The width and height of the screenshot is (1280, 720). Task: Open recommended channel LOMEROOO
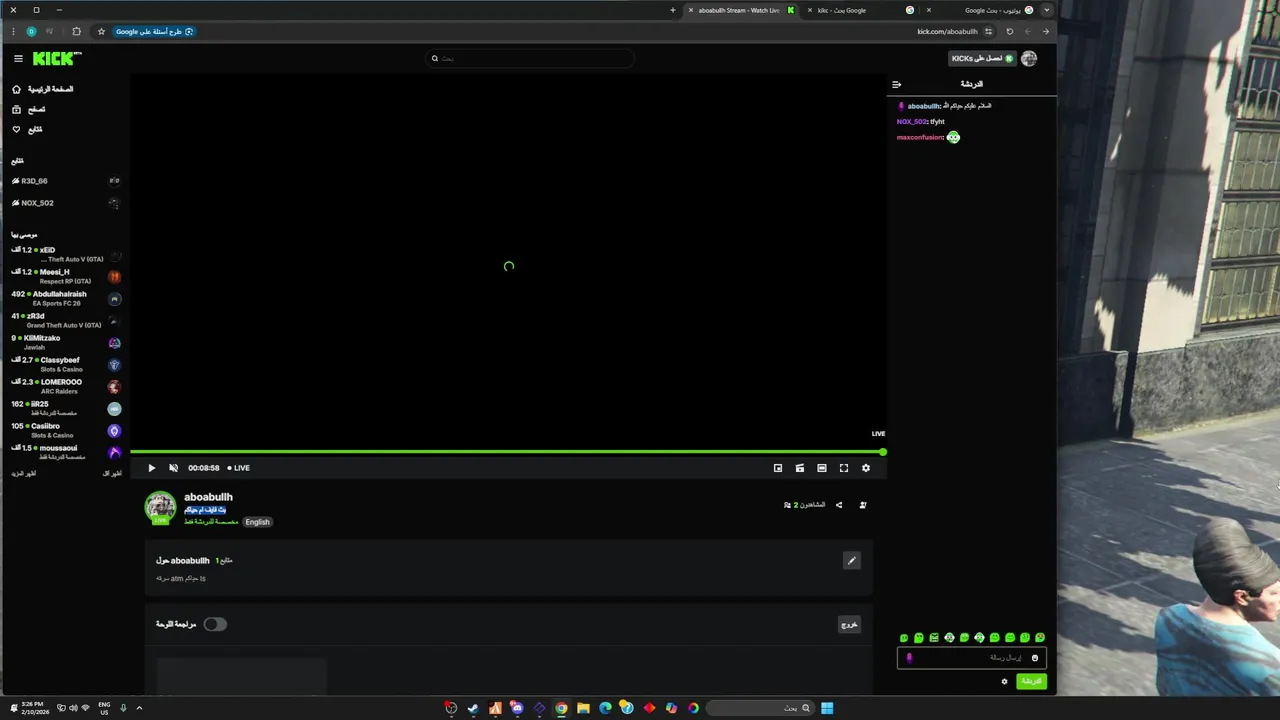tap(65, 386)
